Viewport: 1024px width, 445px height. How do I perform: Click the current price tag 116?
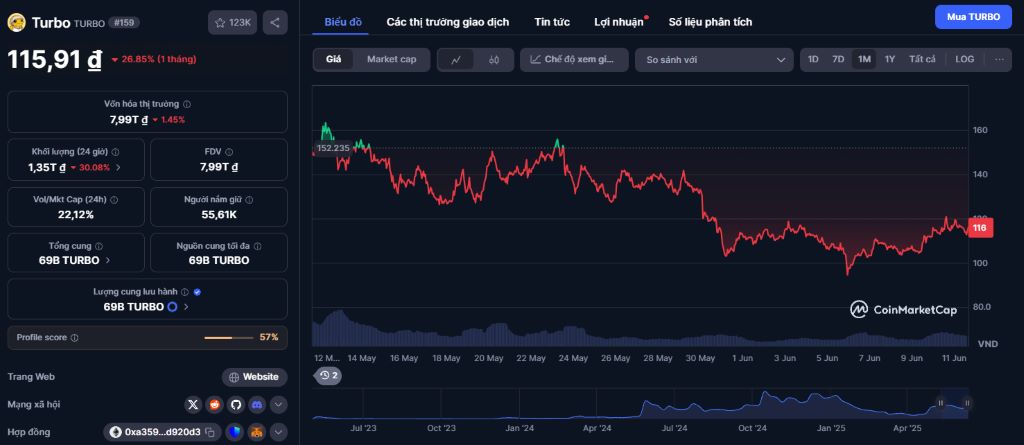click(x=980, y=227)
